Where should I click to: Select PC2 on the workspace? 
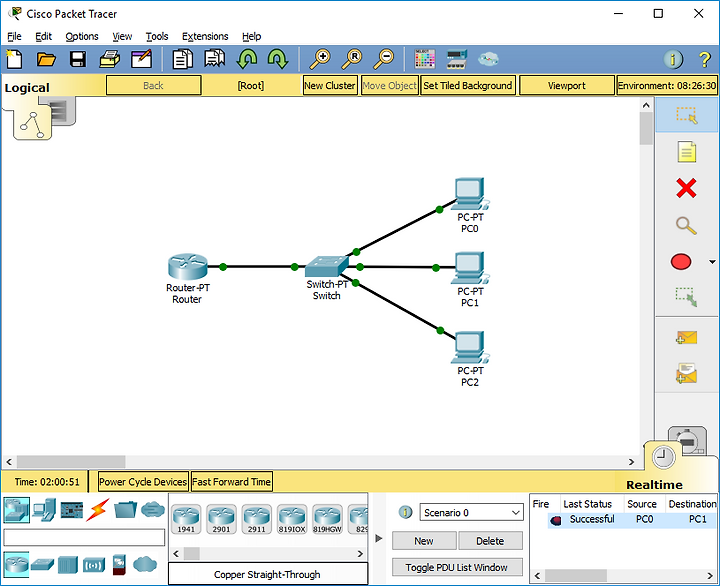469,348
